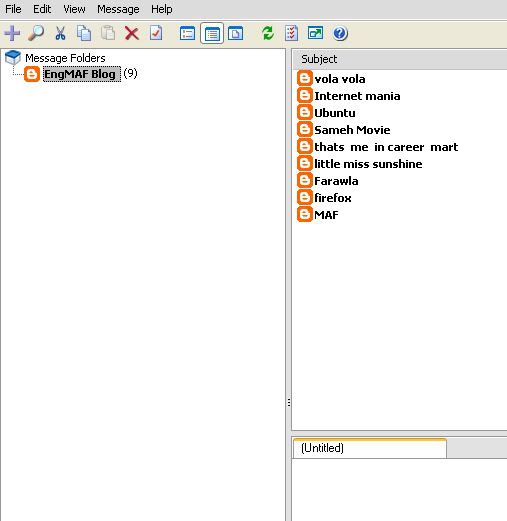507x521 pixels.
Task: Click the Copy icon in toolbar
Action: (x=84, y=33)
